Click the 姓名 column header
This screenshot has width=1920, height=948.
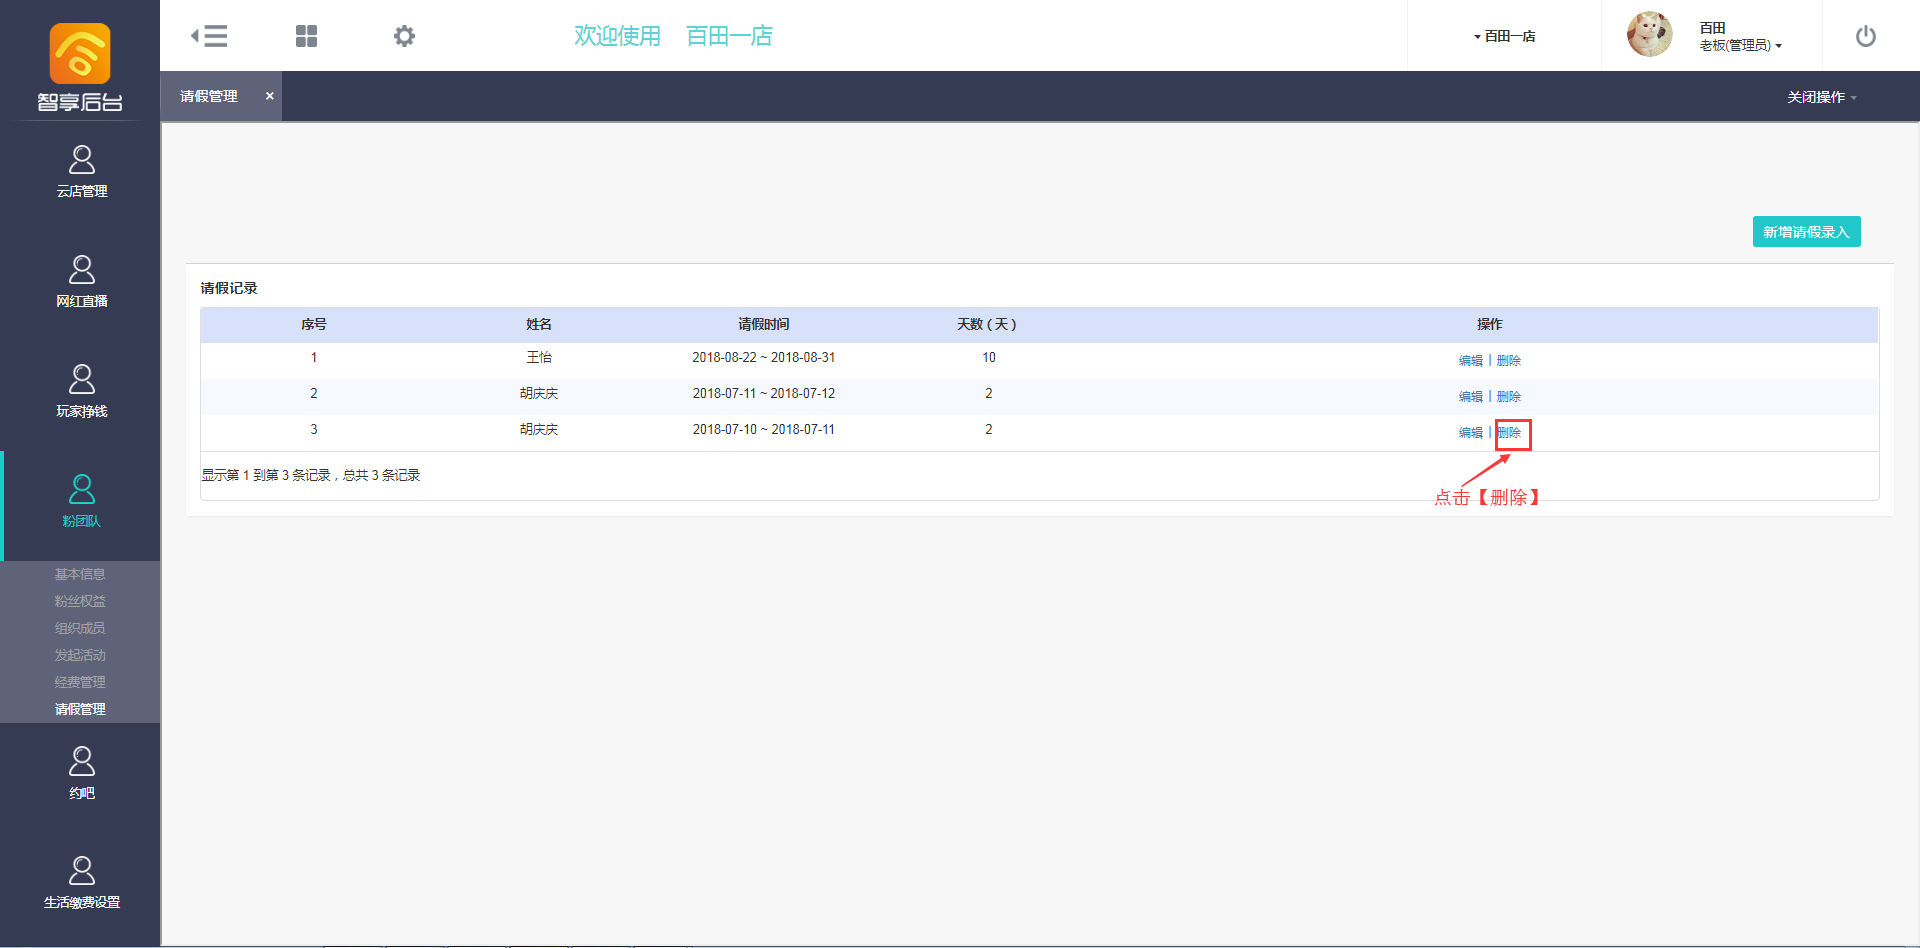(x=539, y=324)
